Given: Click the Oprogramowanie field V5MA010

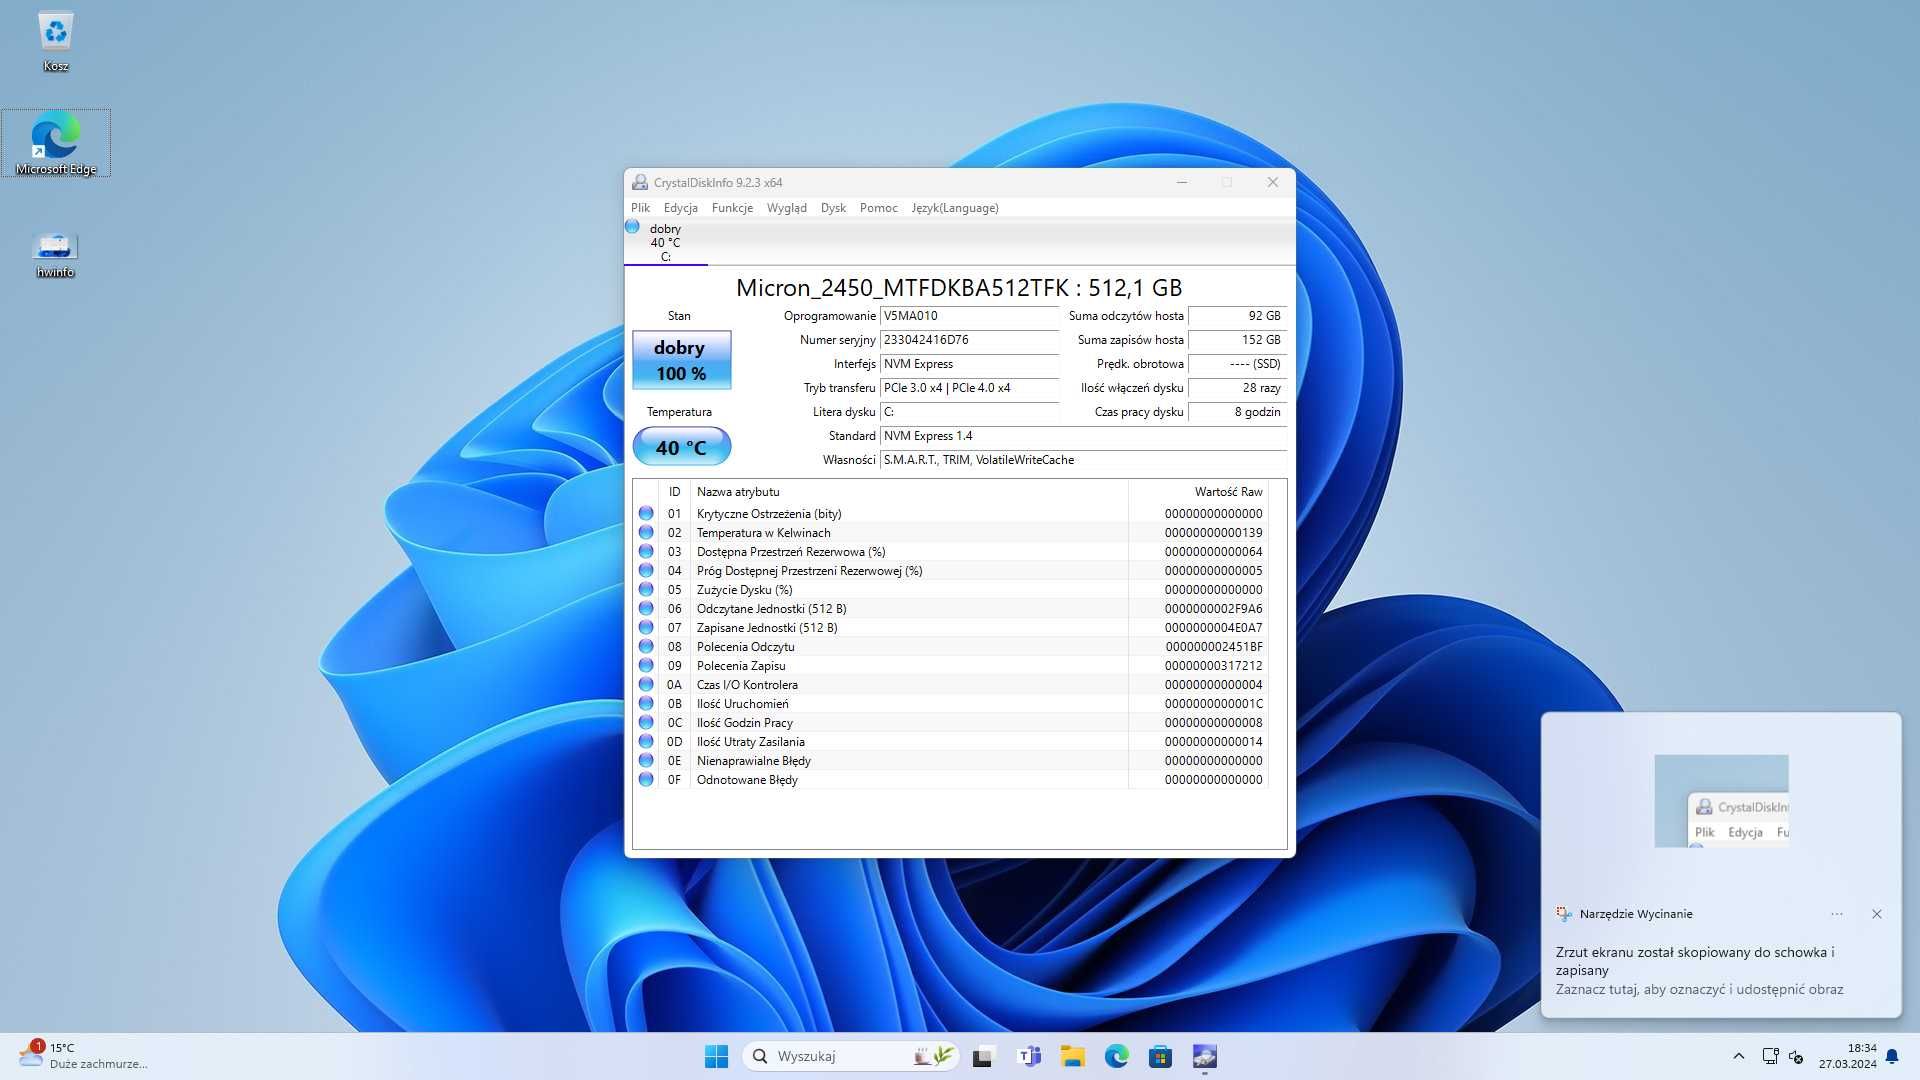Looking at the screenshot, I should pos(969,316).
